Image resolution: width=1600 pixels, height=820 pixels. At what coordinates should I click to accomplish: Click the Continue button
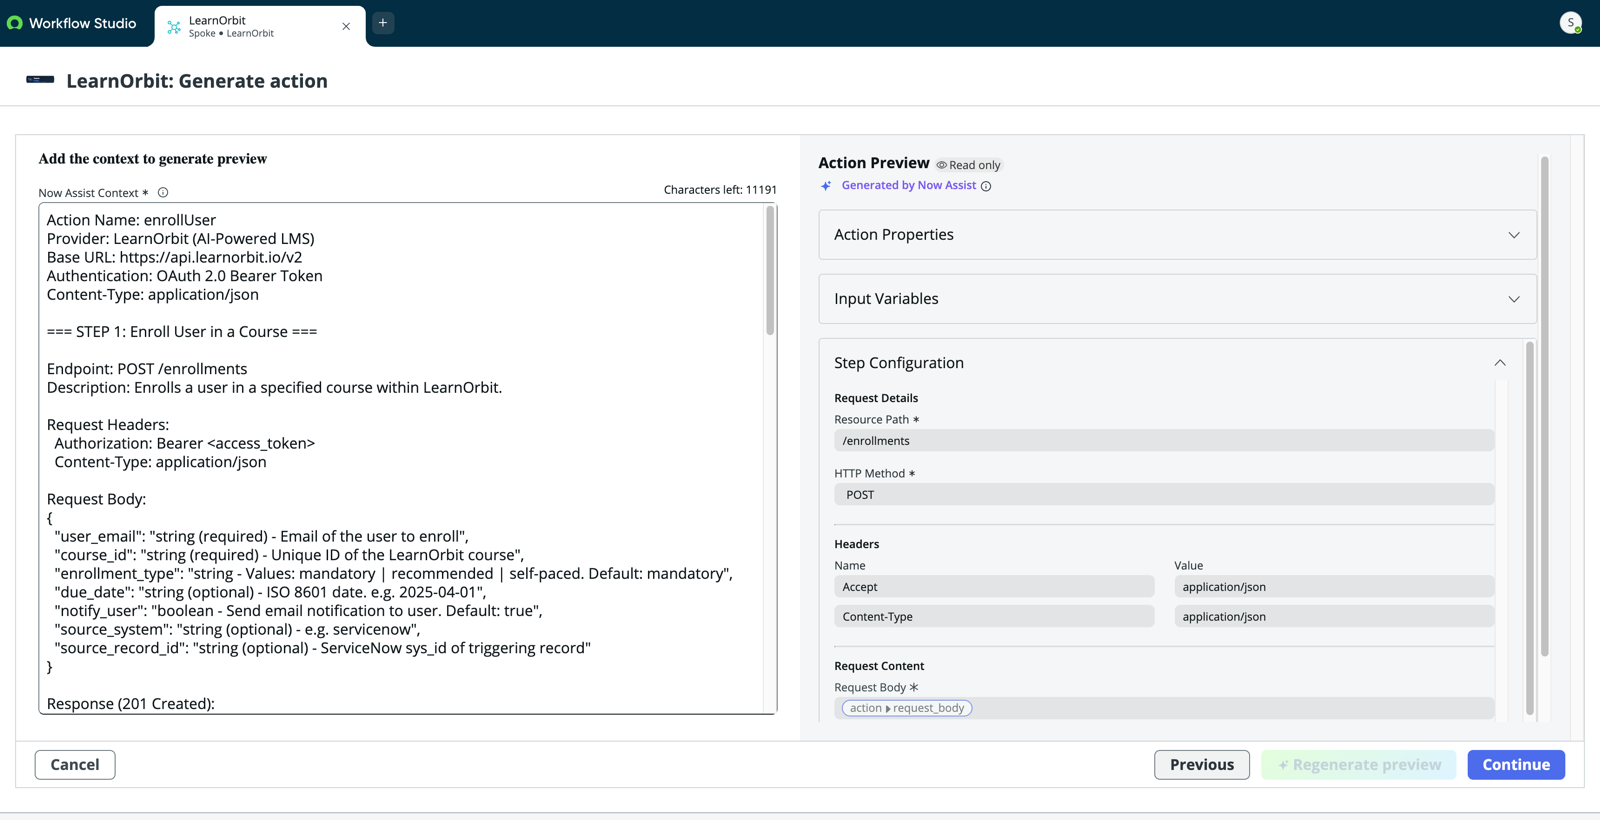pos(1516,765)
